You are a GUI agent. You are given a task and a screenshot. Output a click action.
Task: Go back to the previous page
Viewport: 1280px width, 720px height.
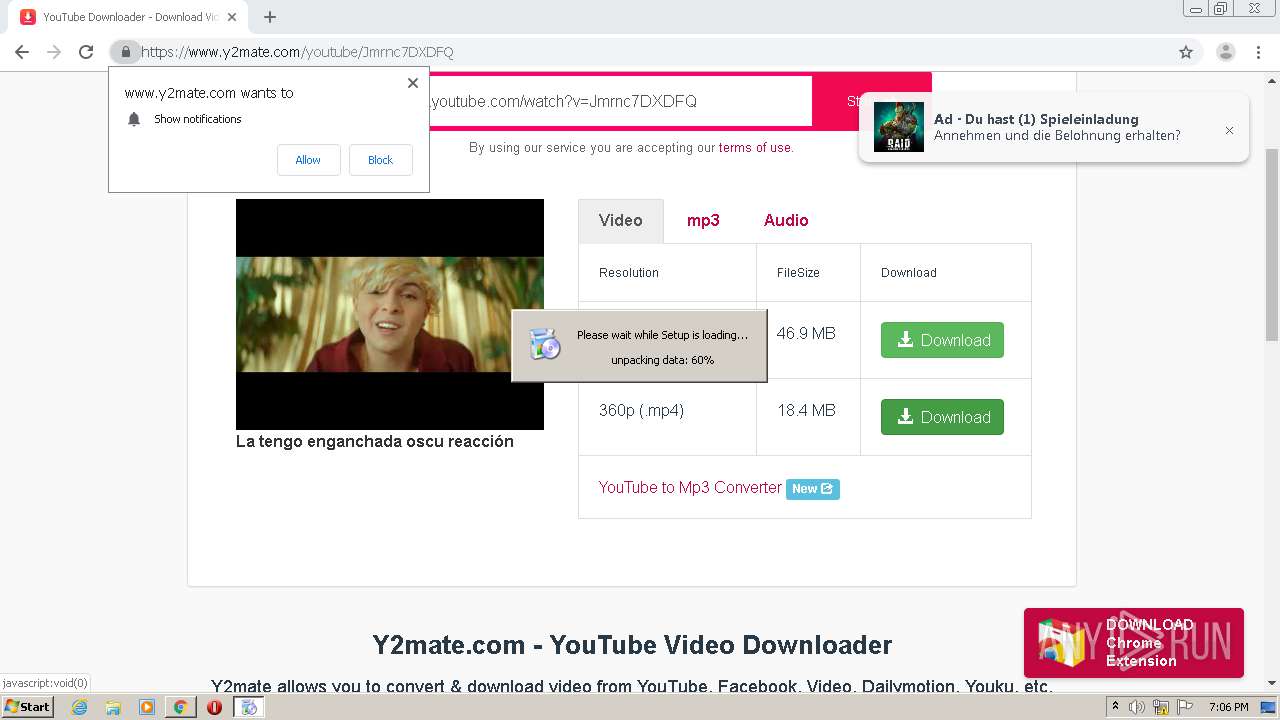(x=22, y=52)
